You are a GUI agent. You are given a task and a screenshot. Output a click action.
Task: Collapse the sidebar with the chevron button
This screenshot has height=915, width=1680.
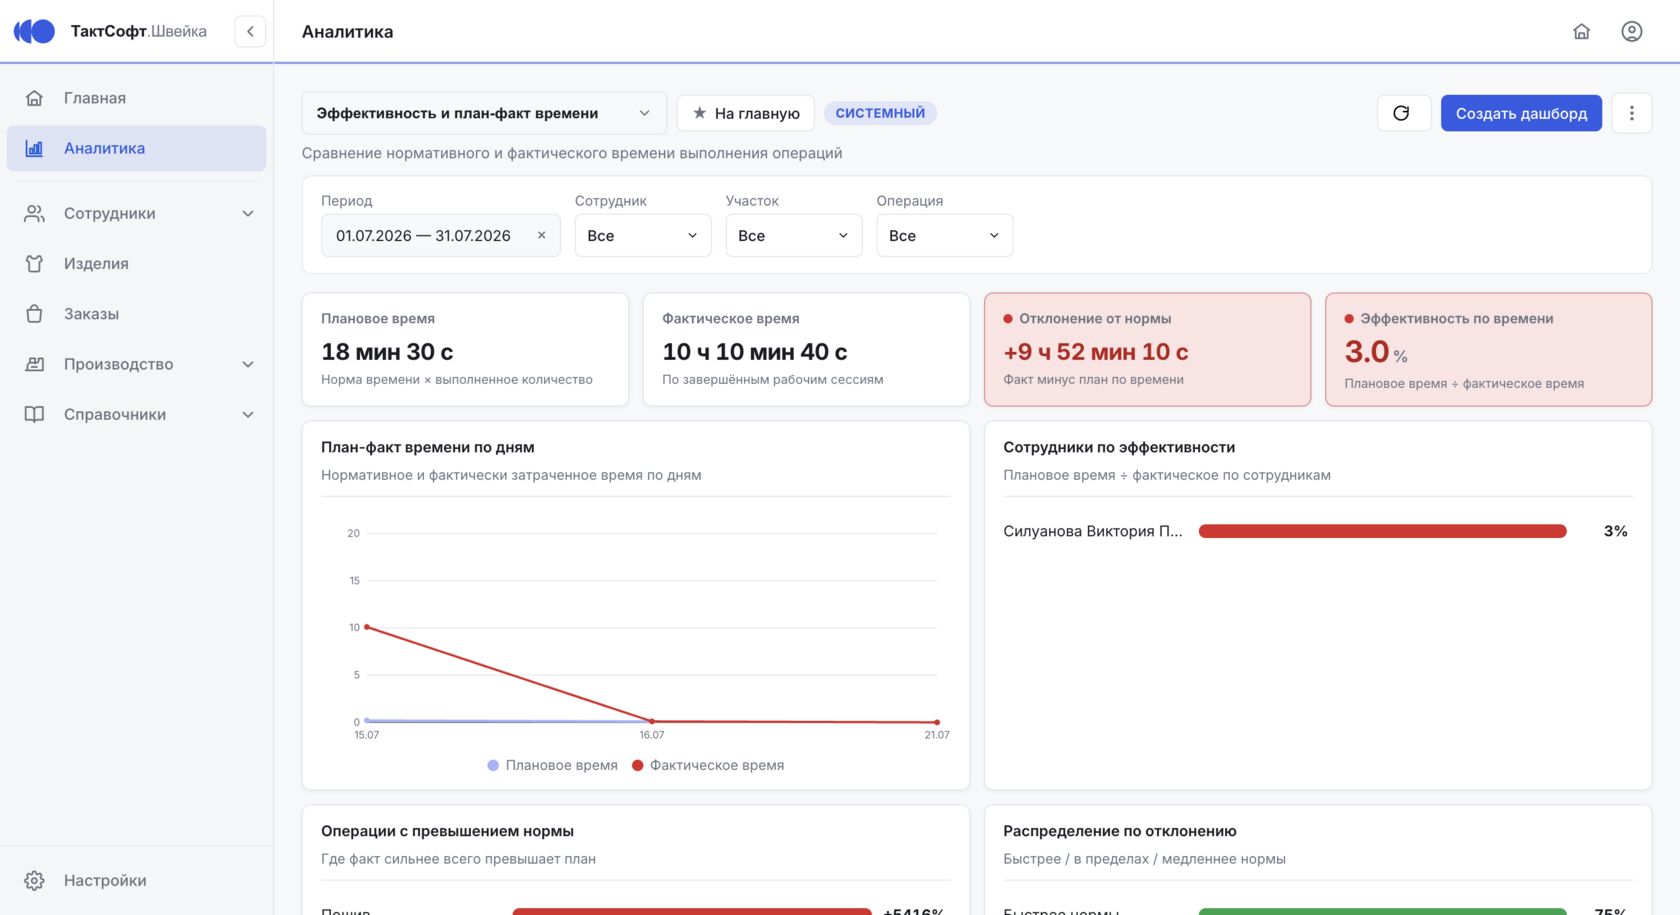click(x=250, y=31)
